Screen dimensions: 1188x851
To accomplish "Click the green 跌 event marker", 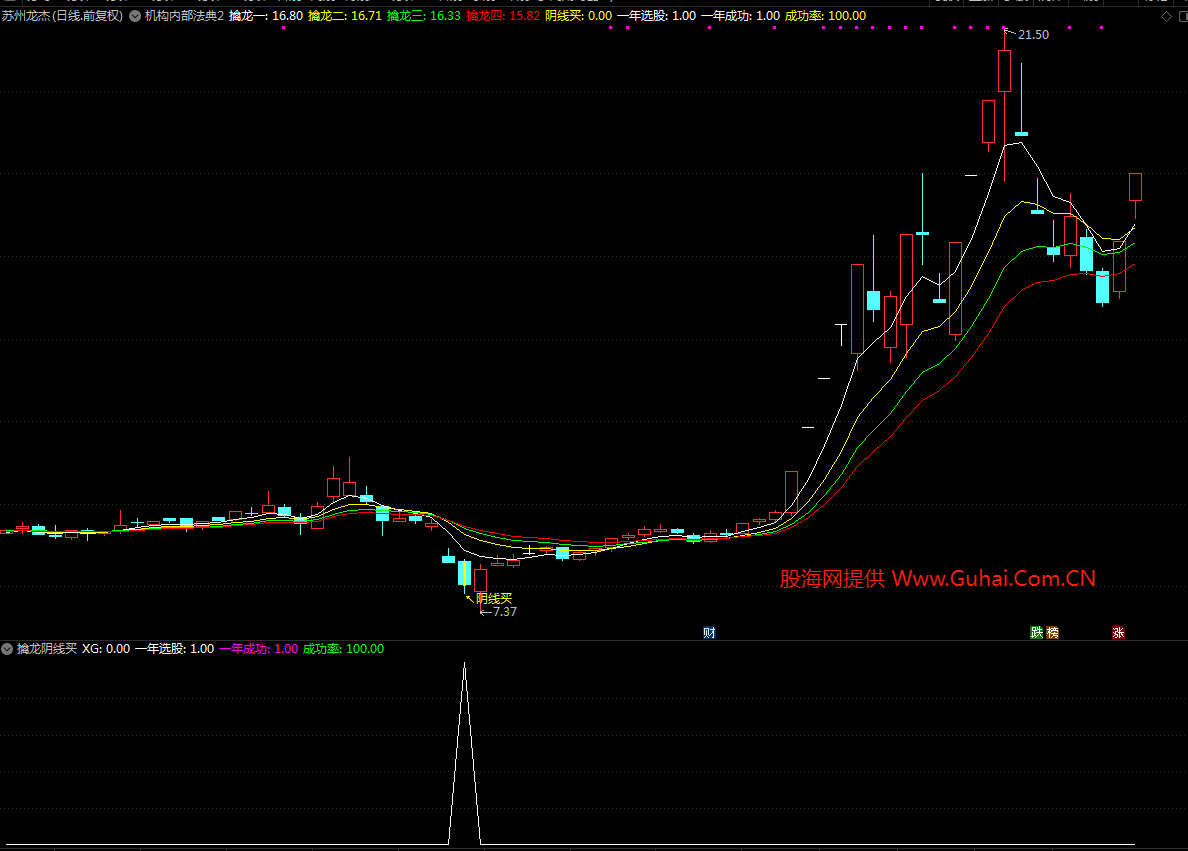I will coord(1036,633).
